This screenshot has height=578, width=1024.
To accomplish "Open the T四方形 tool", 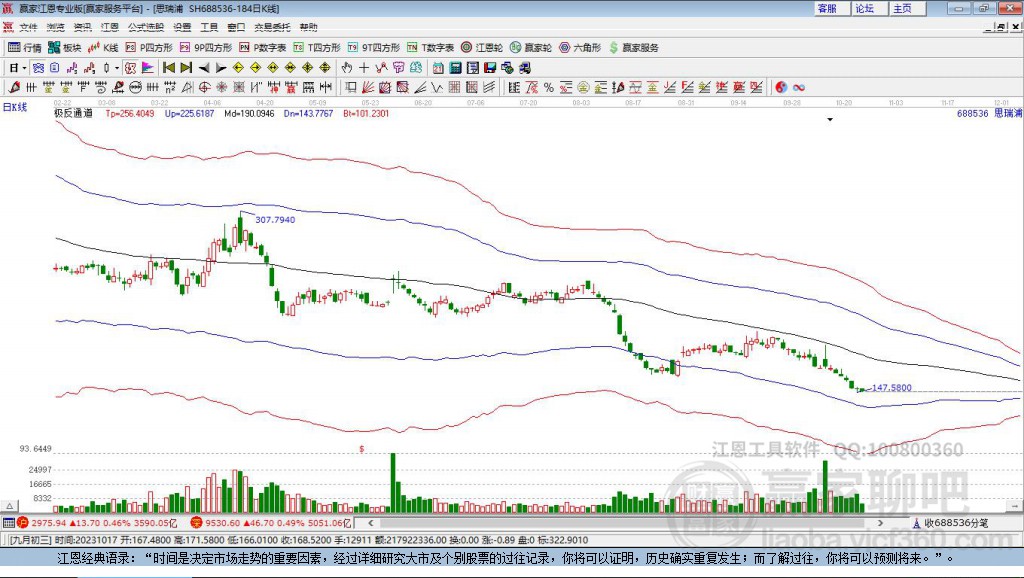I will pyautogui.click(x=317, y=47).
